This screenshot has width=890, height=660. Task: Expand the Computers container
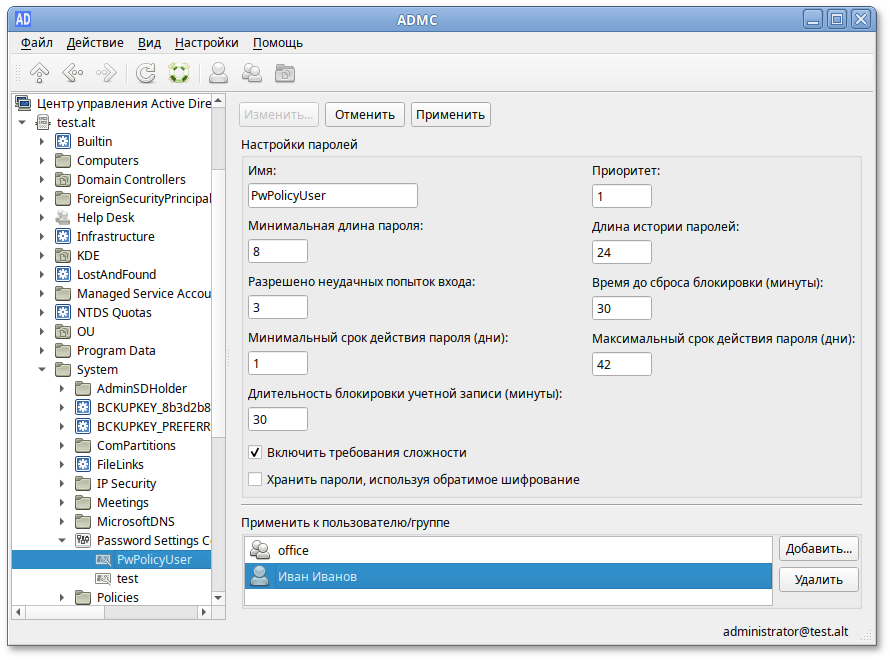tap(42, 161)
